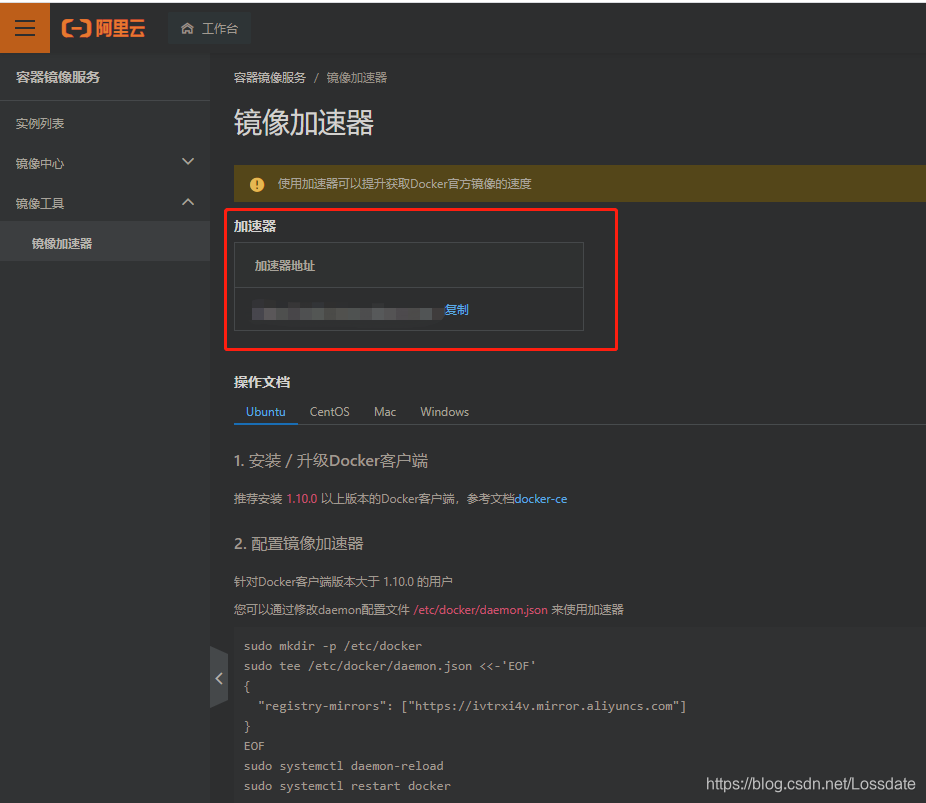Click the '1. 安装 / 升级Docker客户端' heading

coord(331,461)
